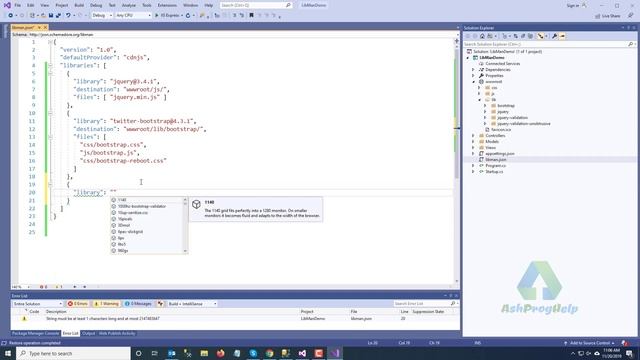Click in Search Error List field
Image resolution: width=640 pixels, height=360 pixels.
click(x=422, y=304)
